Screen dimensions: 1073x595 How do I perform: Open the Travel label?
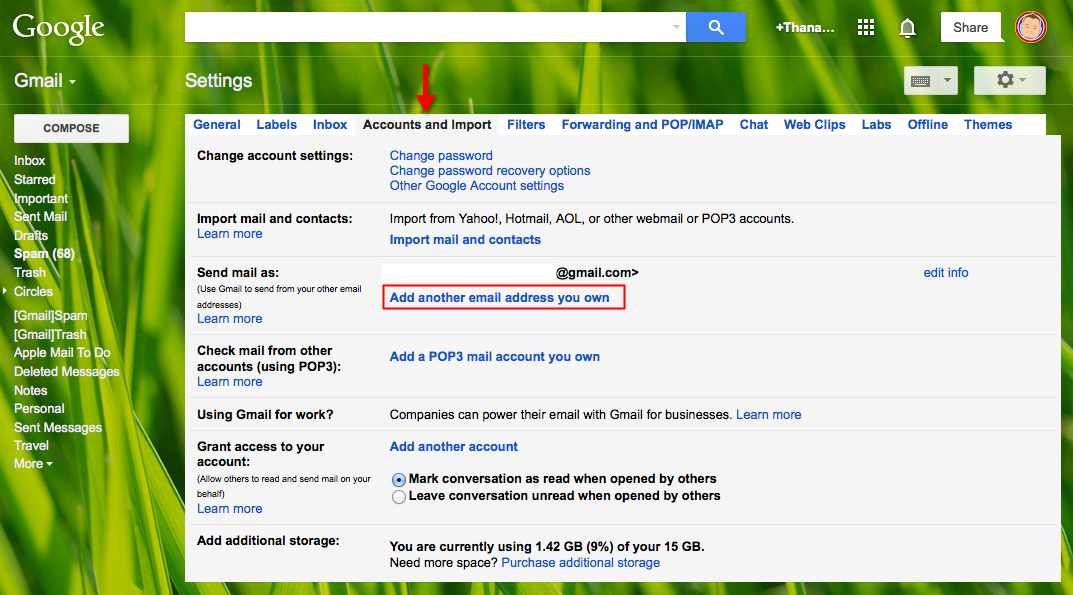point(31,446)
